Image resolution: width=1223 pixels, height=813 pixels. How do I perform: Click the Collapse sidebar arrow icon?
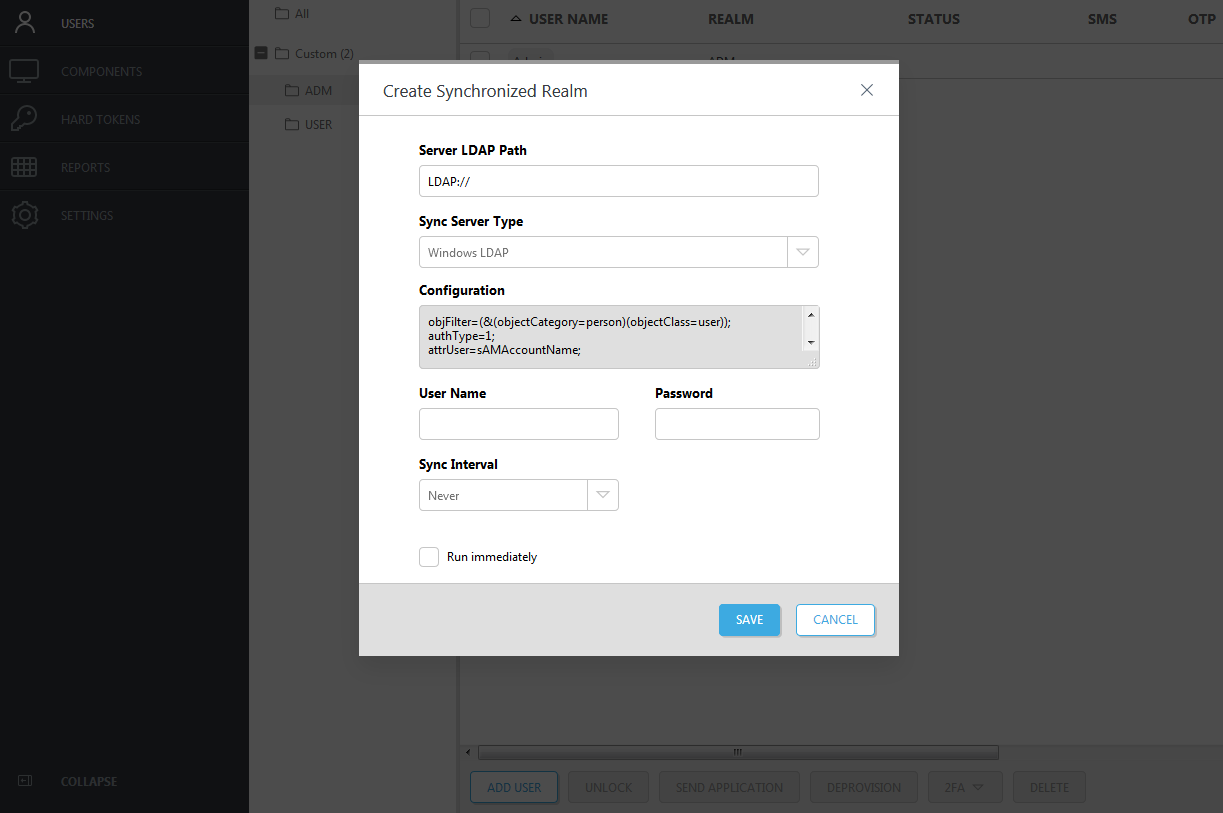(25, 781)
